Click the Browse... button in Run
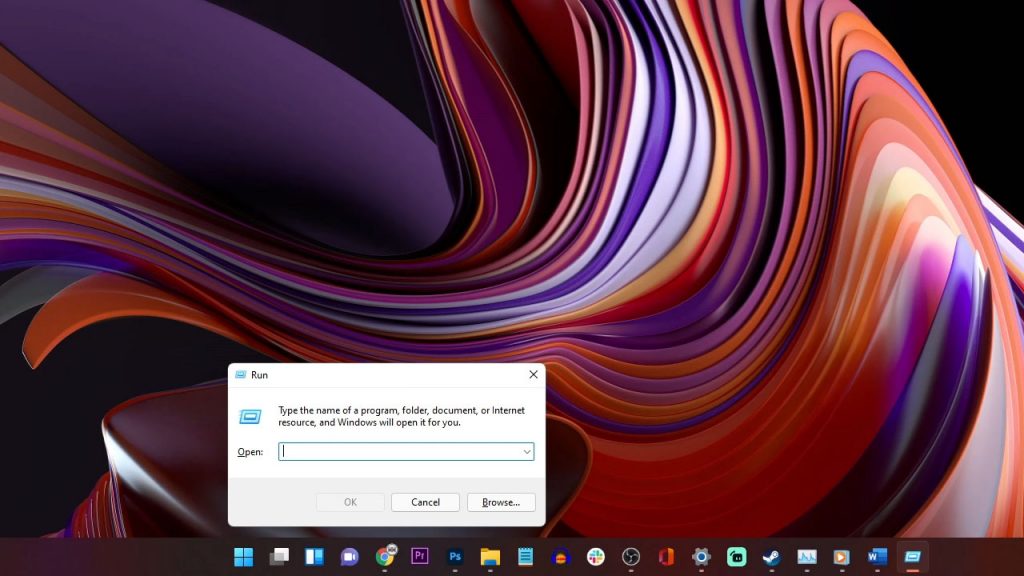The height and width of the screenshot is (576, 1024). coord(501,502)
